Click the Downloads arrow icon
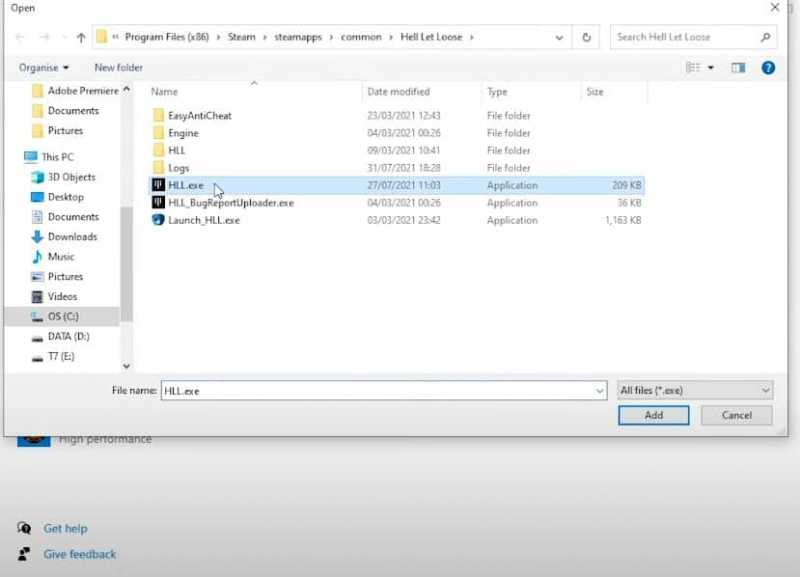Screen dimensions: 800x577 click(x=37, y=237)
